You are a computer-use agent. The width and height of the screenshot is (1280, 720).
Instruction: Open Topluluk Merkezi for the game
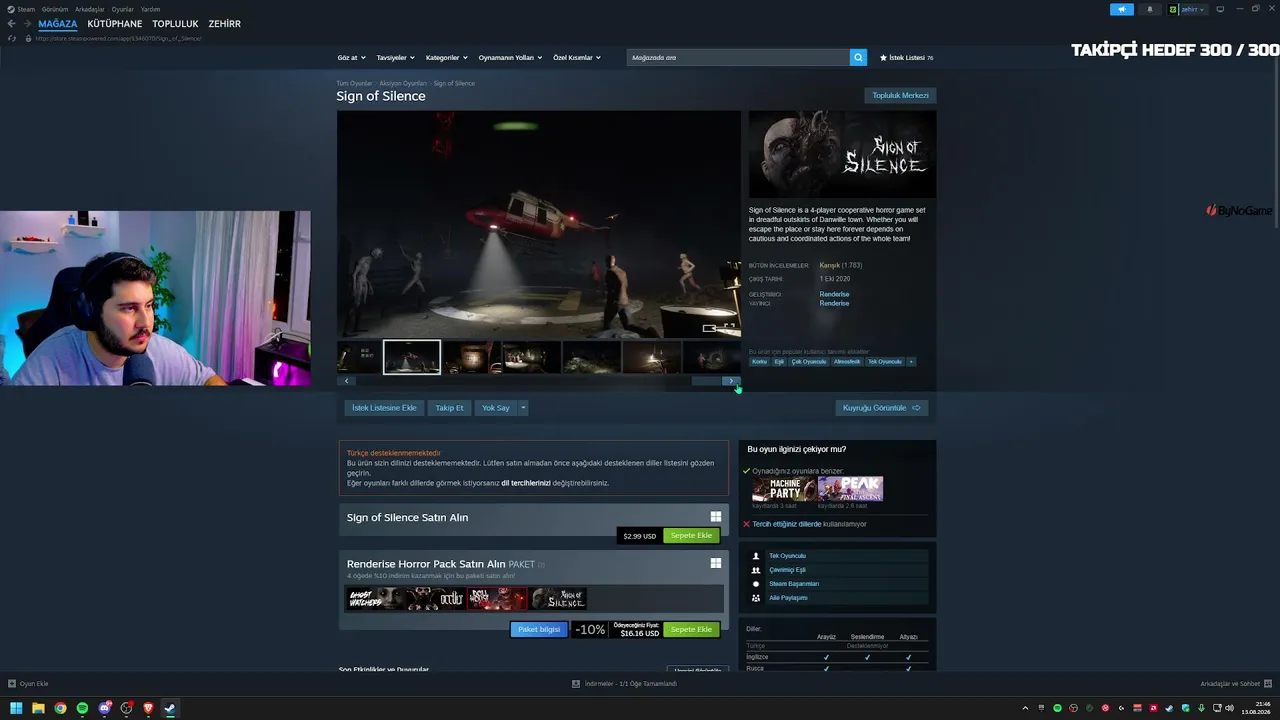(900, 96)
